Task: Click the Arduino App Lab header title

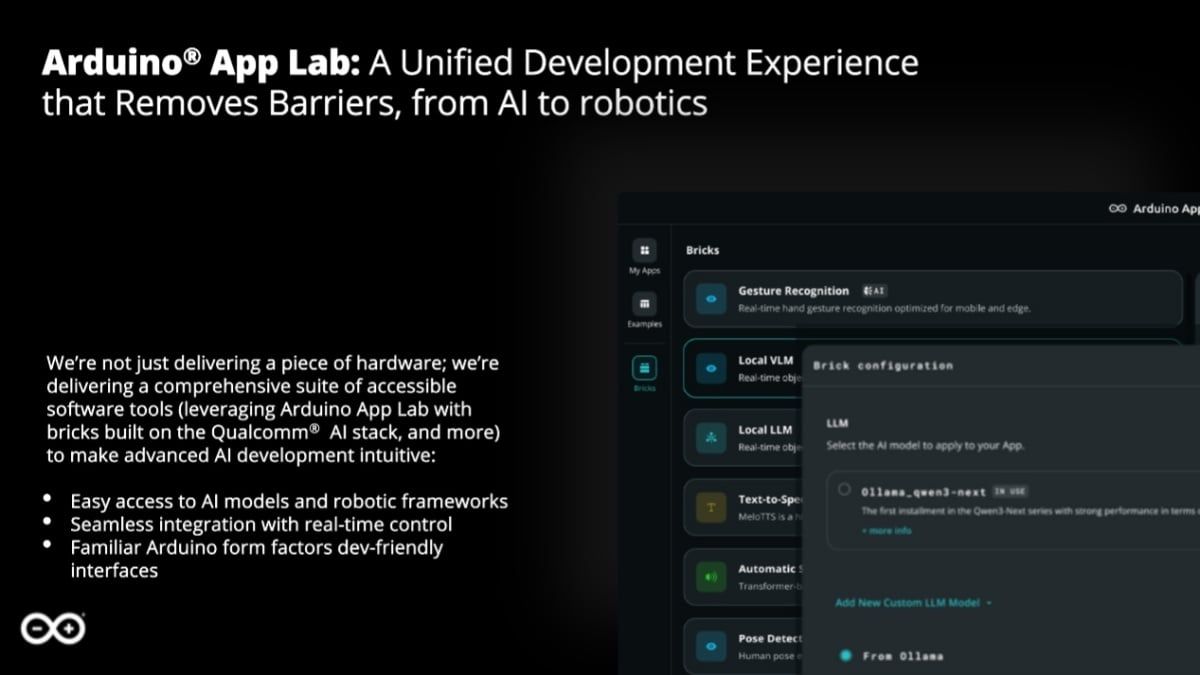Action: tap(1165, 209)
